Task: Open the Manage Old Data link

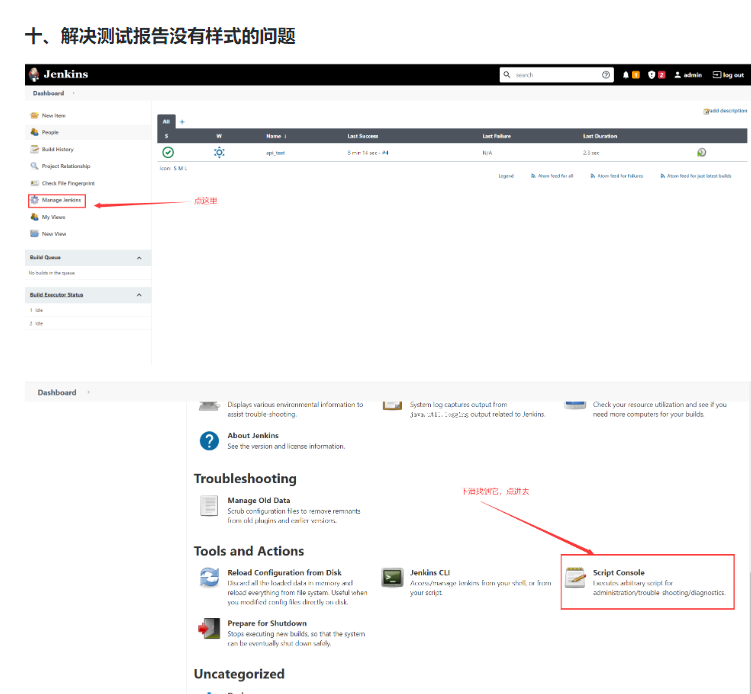Action: click(259, 500)
